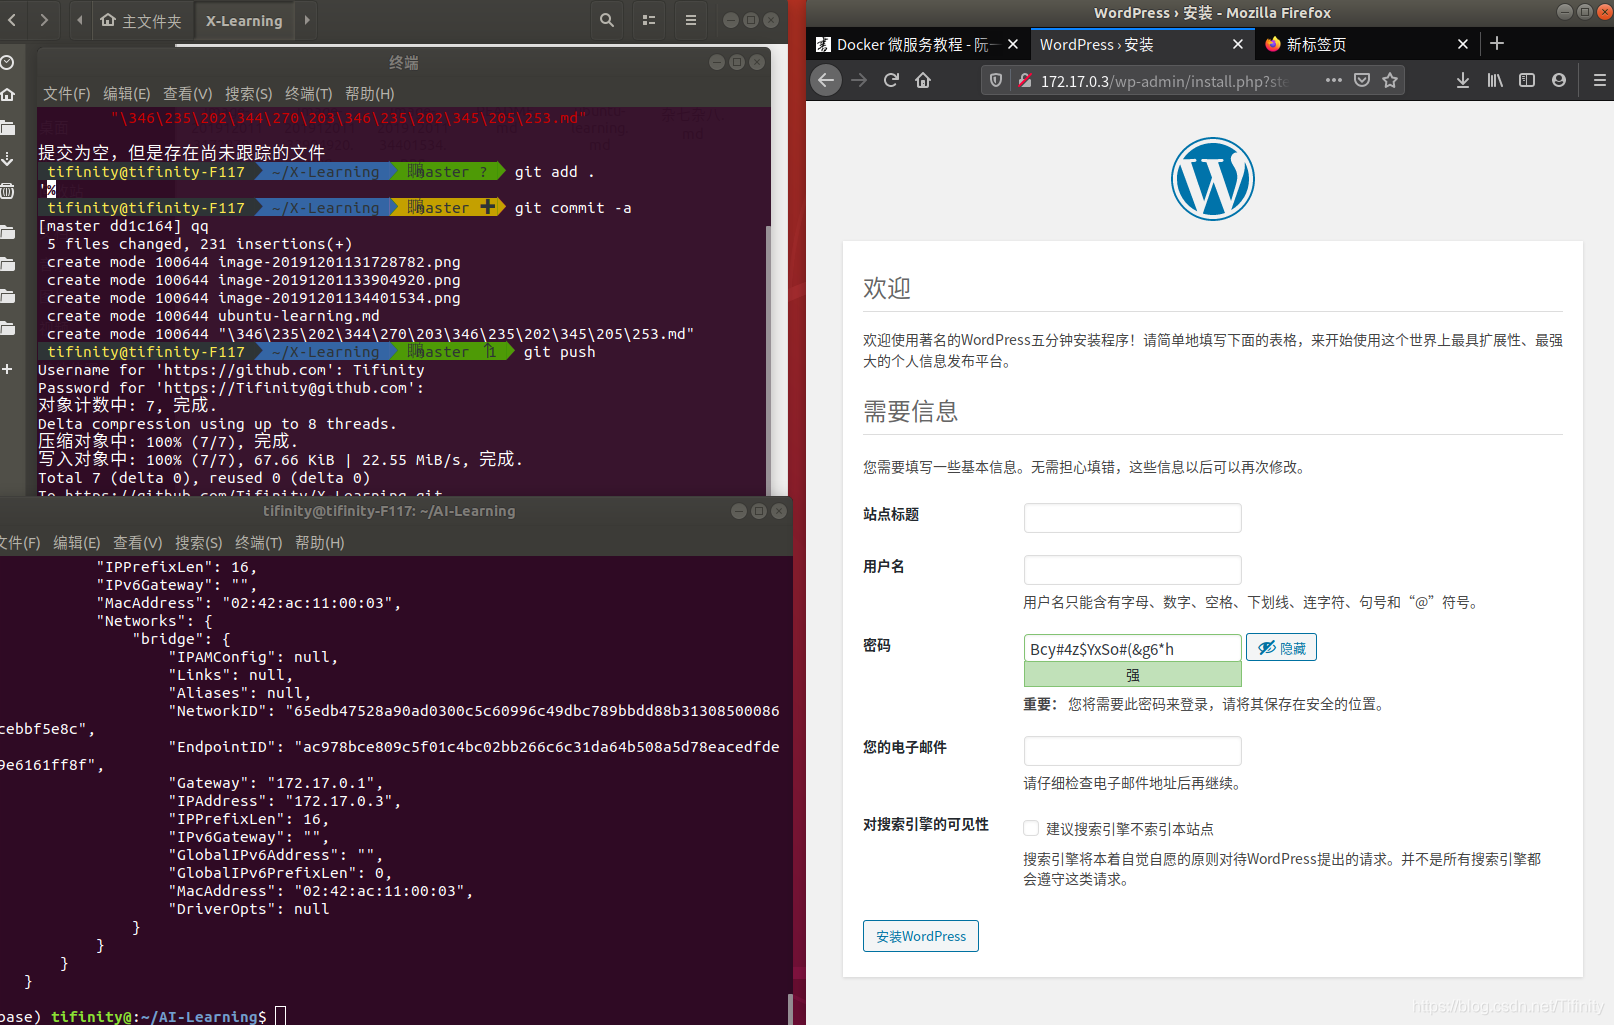Click the AI-Learning terminal prompt line
The image size is (1614, 1025).
pos(144,1016)
